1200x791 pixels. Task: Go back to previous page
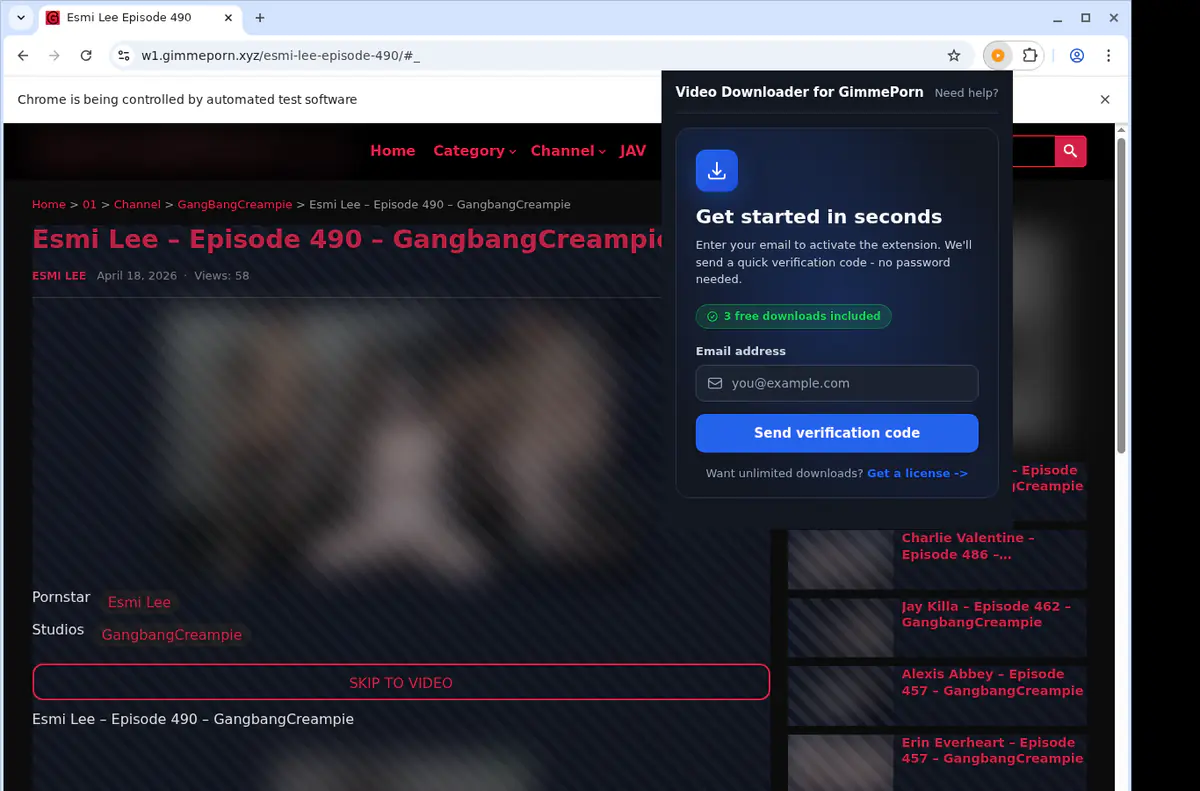(x=23, y=56)
